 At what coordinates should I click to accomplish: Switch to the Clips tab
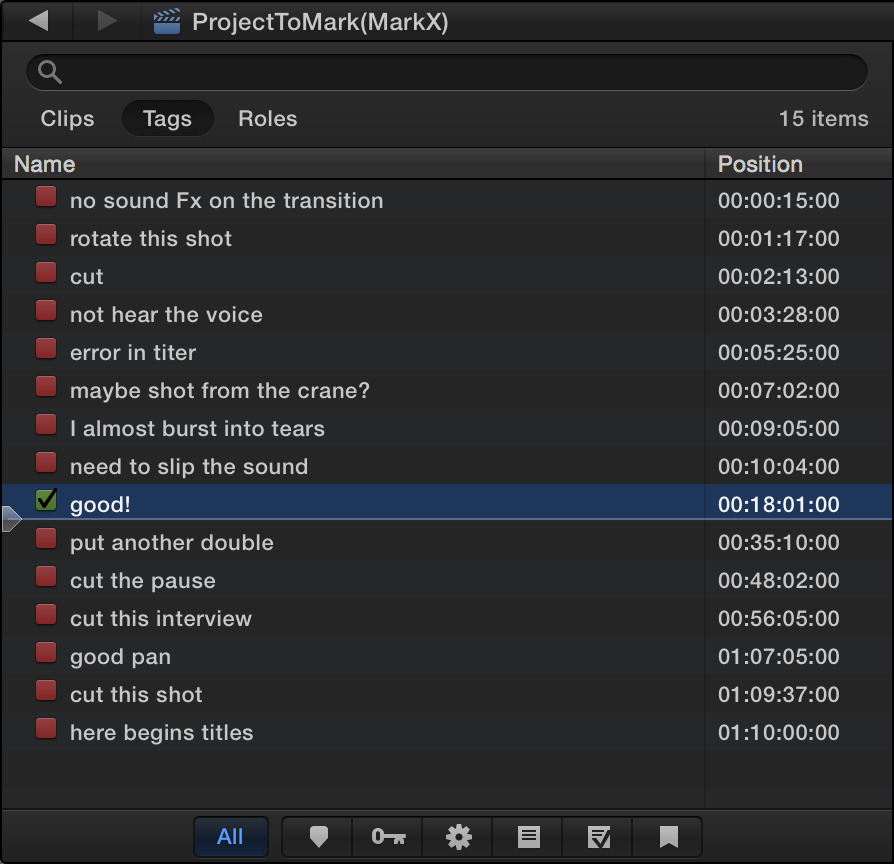pos(67,119)
